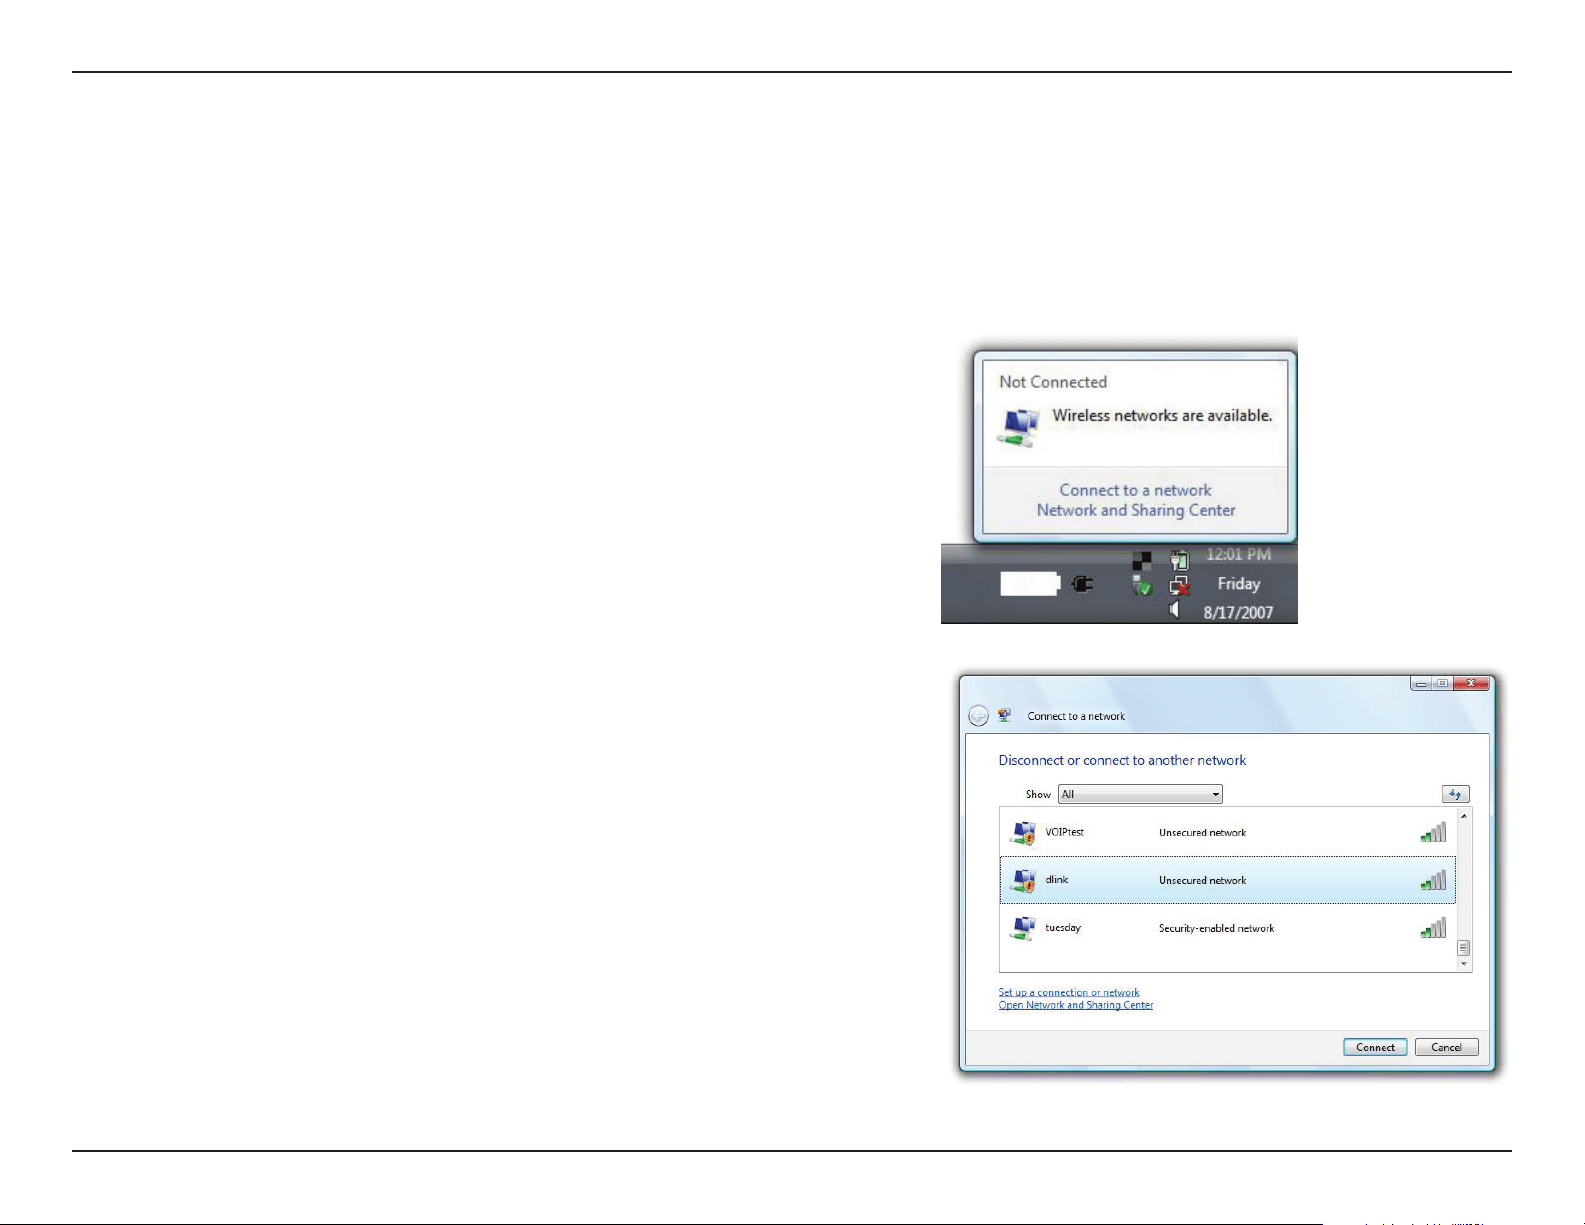The width and height of the screenshot is (1585, 1225).
Task: Click the Not Connected status text
Action: tap(1053, 382)
